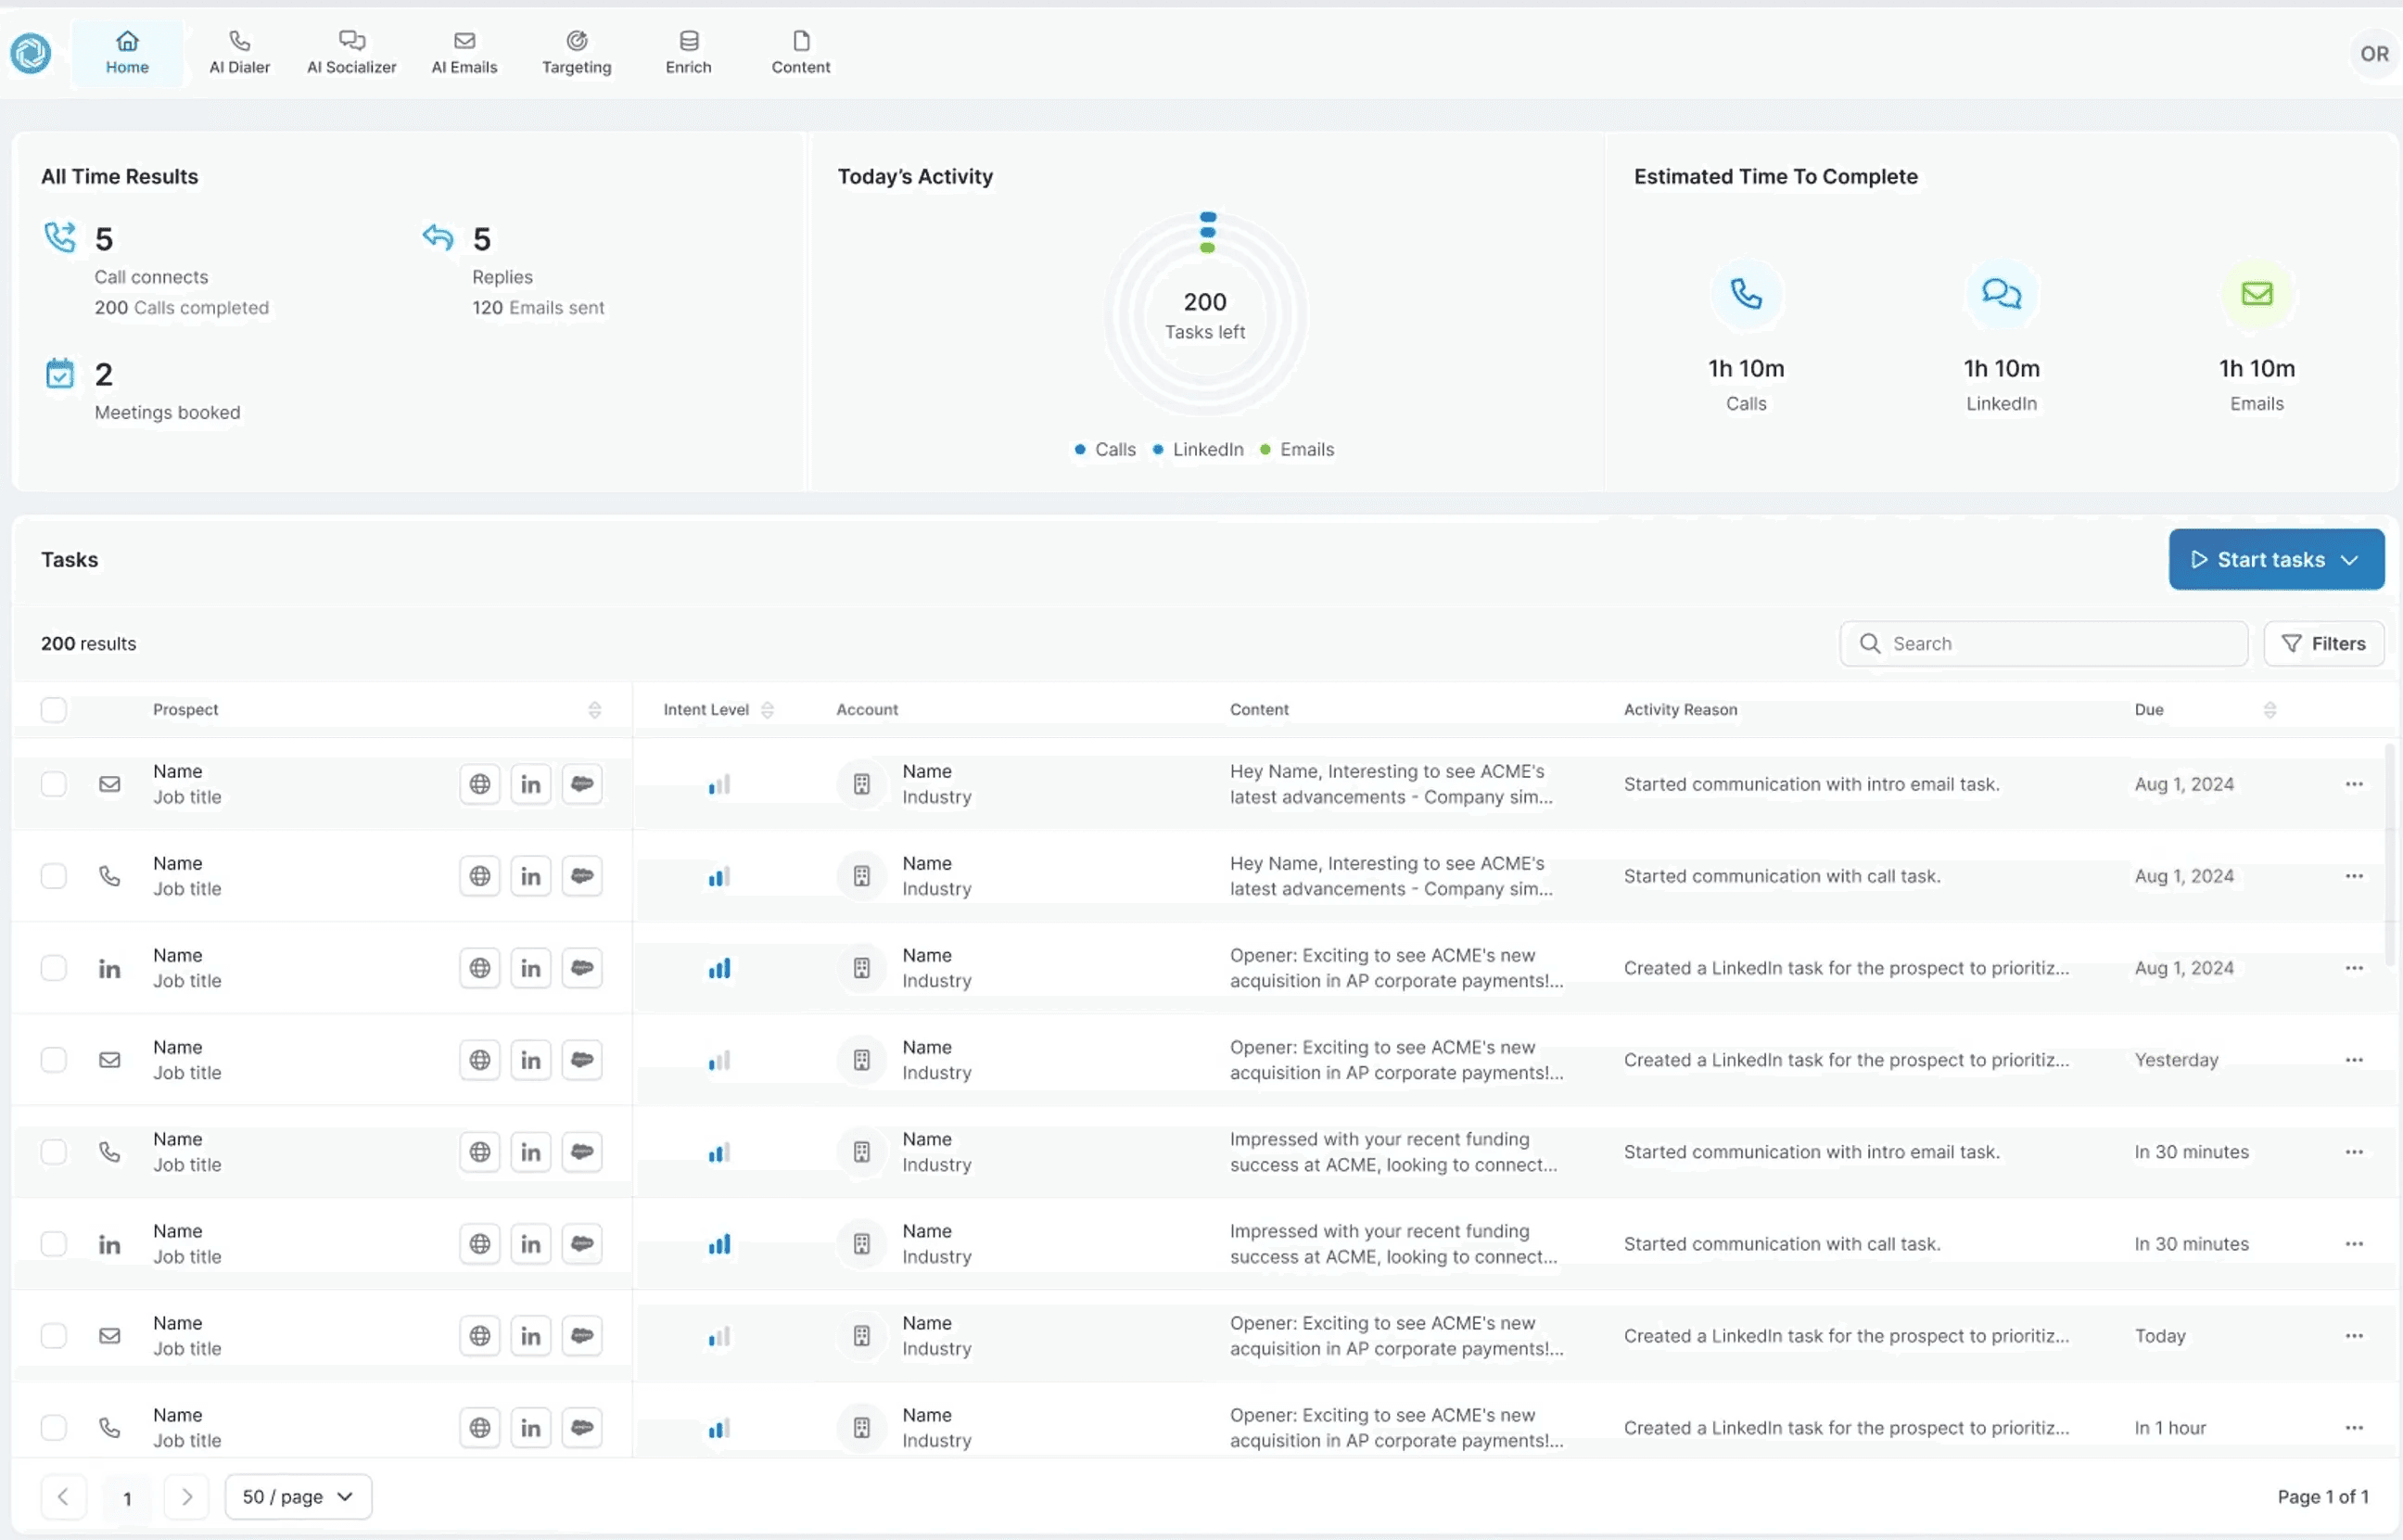Sort by Intent Level column arrows

(x=767, y=709)
